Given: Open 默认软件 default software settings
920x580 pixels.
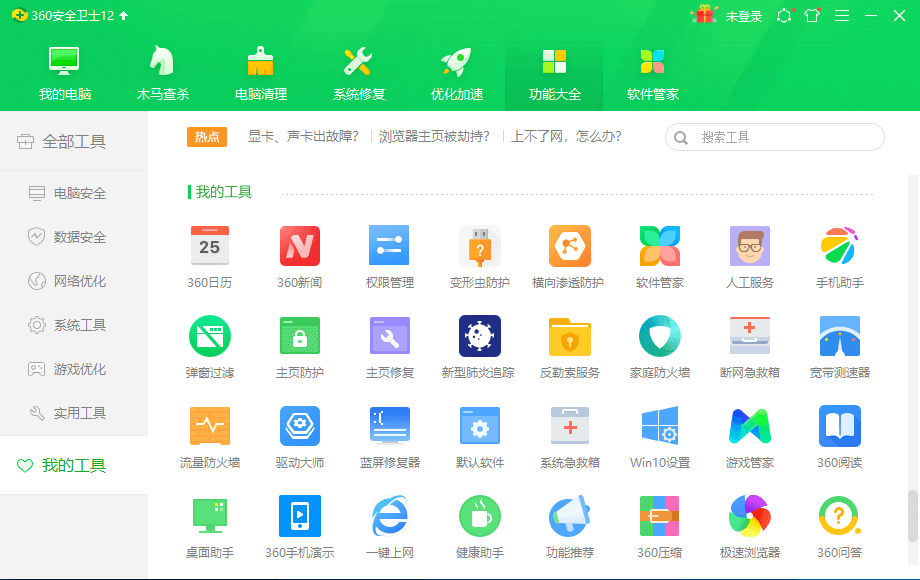Looking at the screenshot, I should tap(479, 437).
